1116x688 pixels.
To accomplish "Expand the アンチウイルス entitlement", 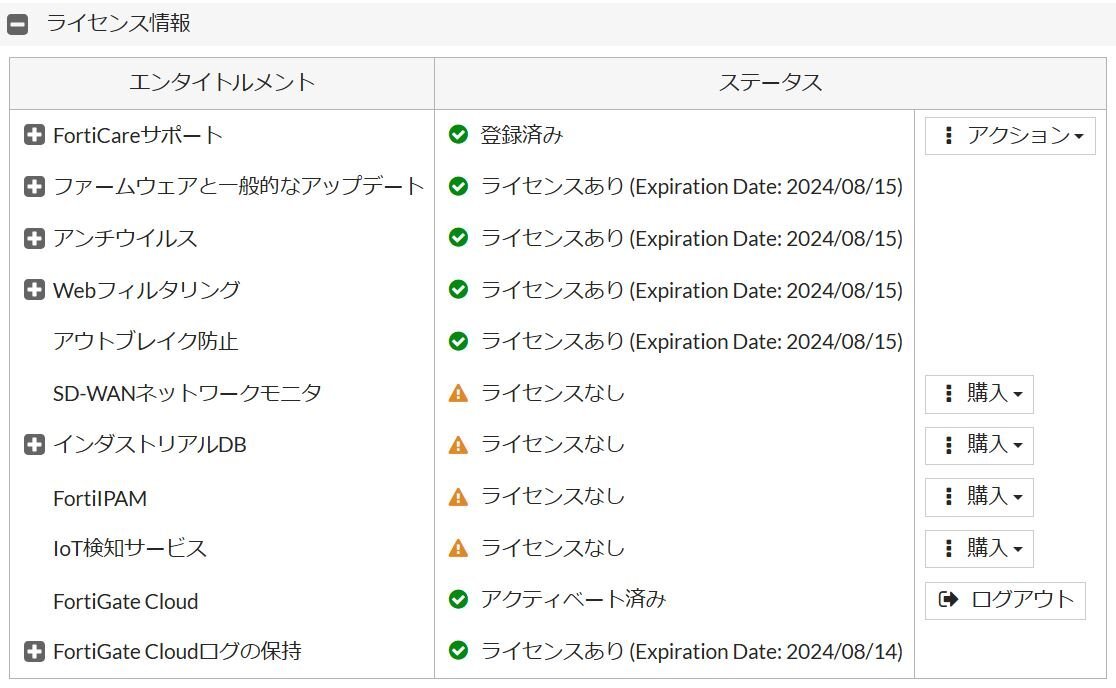I will pos(34,239).
